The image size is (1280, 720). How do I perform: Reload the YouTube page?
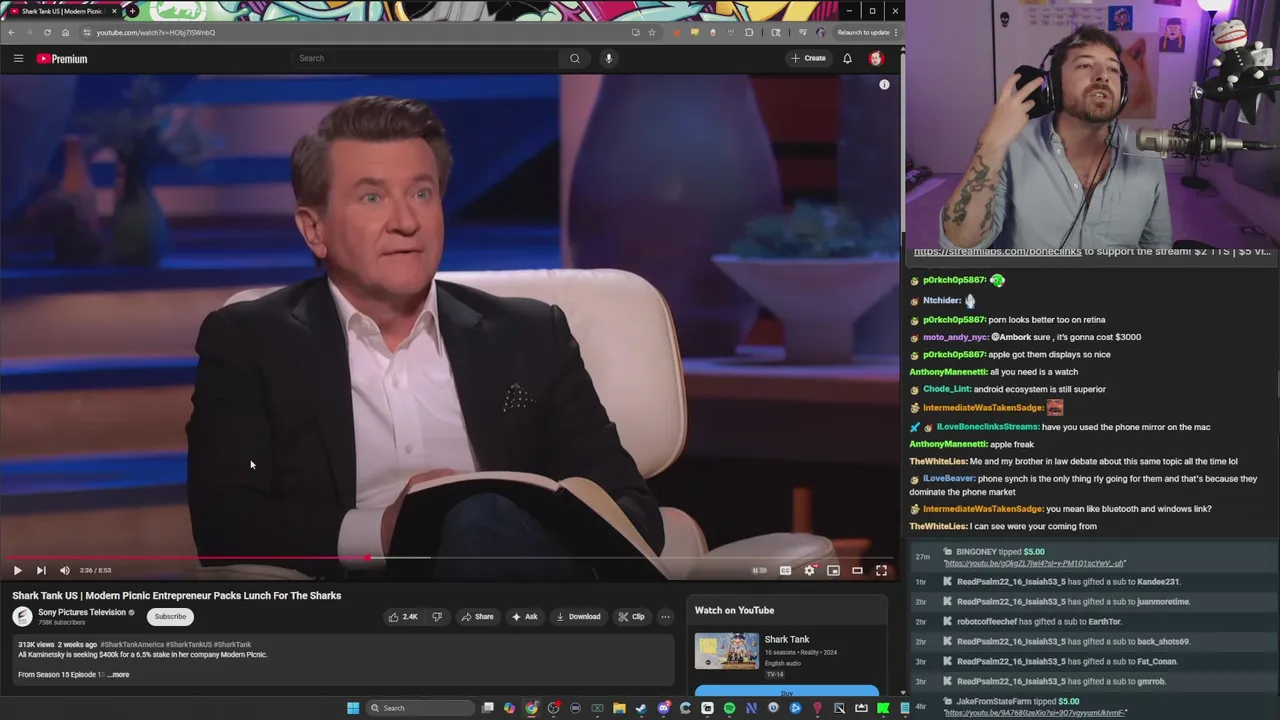47,32
